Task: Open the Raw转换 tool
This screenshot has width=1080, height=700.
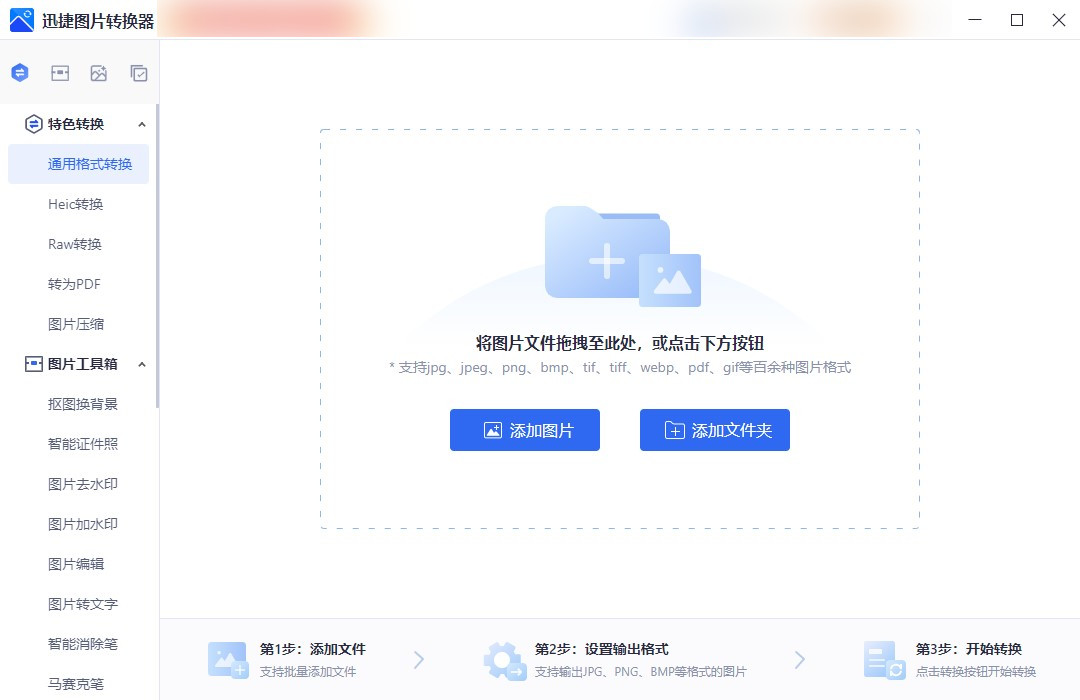Action: (72, 244)
